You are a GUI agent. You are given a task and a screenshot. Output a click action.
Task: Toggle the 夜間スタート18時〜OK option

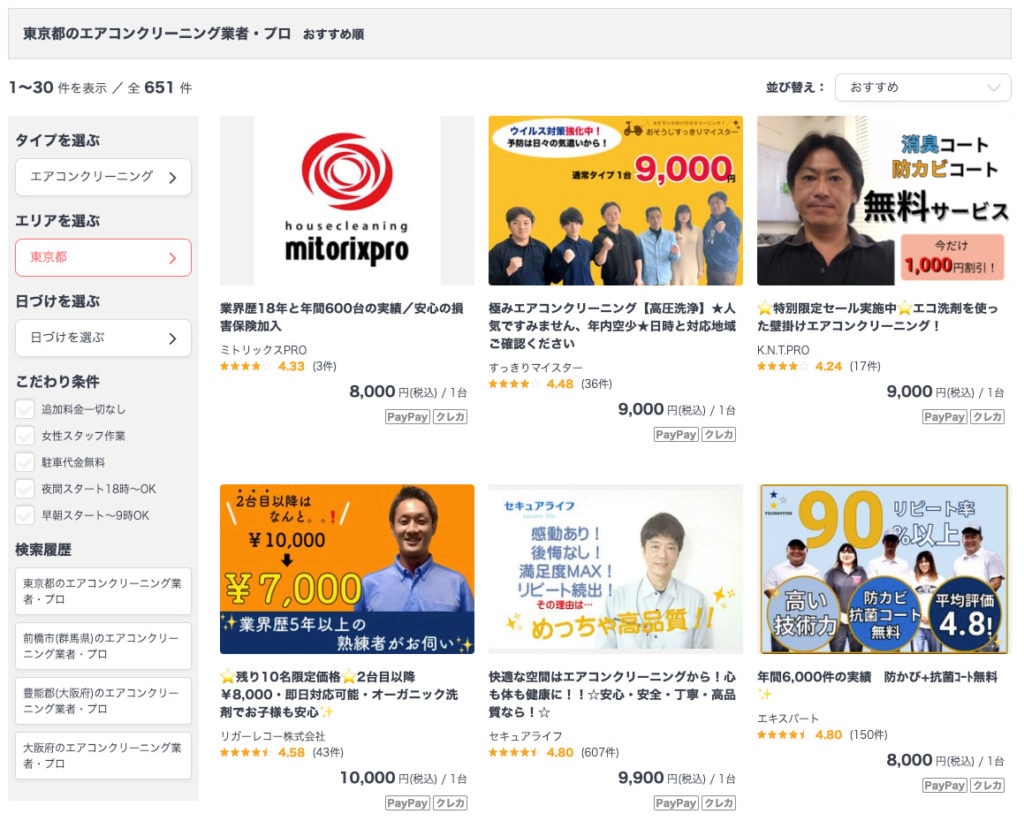pos(25,489)
